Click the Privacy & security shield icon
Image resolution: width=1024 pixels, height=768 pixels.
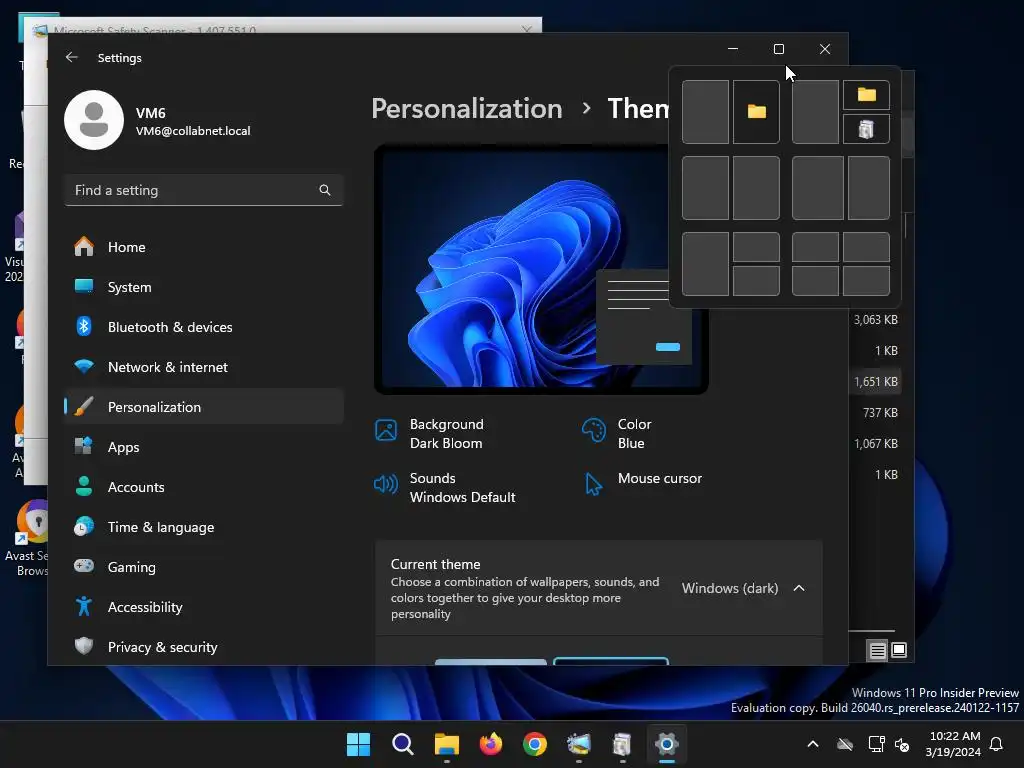coord(84,647)
